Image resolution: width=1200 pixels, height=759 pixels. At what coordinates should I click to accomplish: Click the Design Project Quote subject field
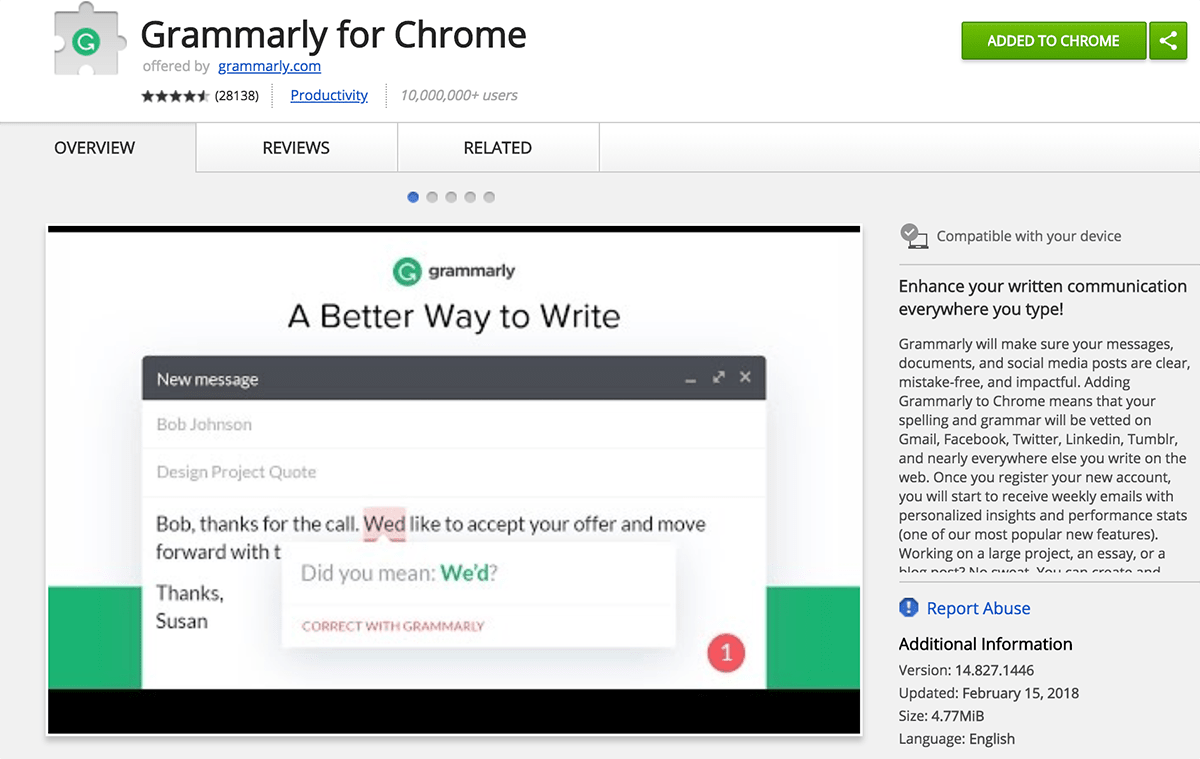point(454,472)
